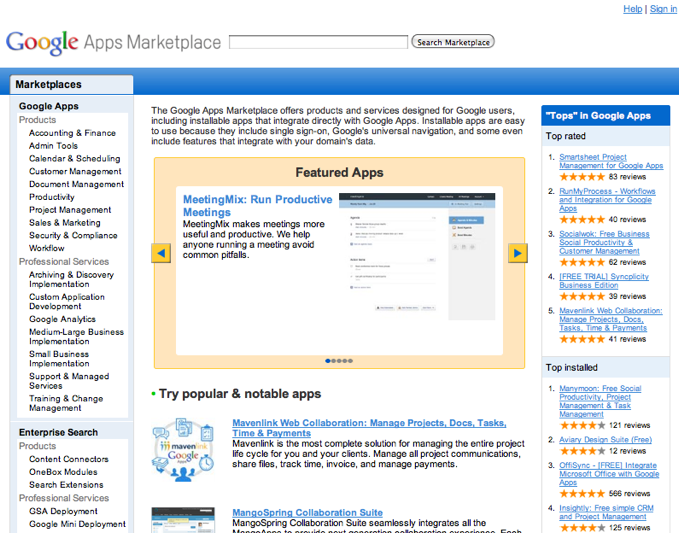The width and height of the screenshot is (679, 533).
Task: Open Medium-Large Business Implementation services
Action: (x=76, y=336)
